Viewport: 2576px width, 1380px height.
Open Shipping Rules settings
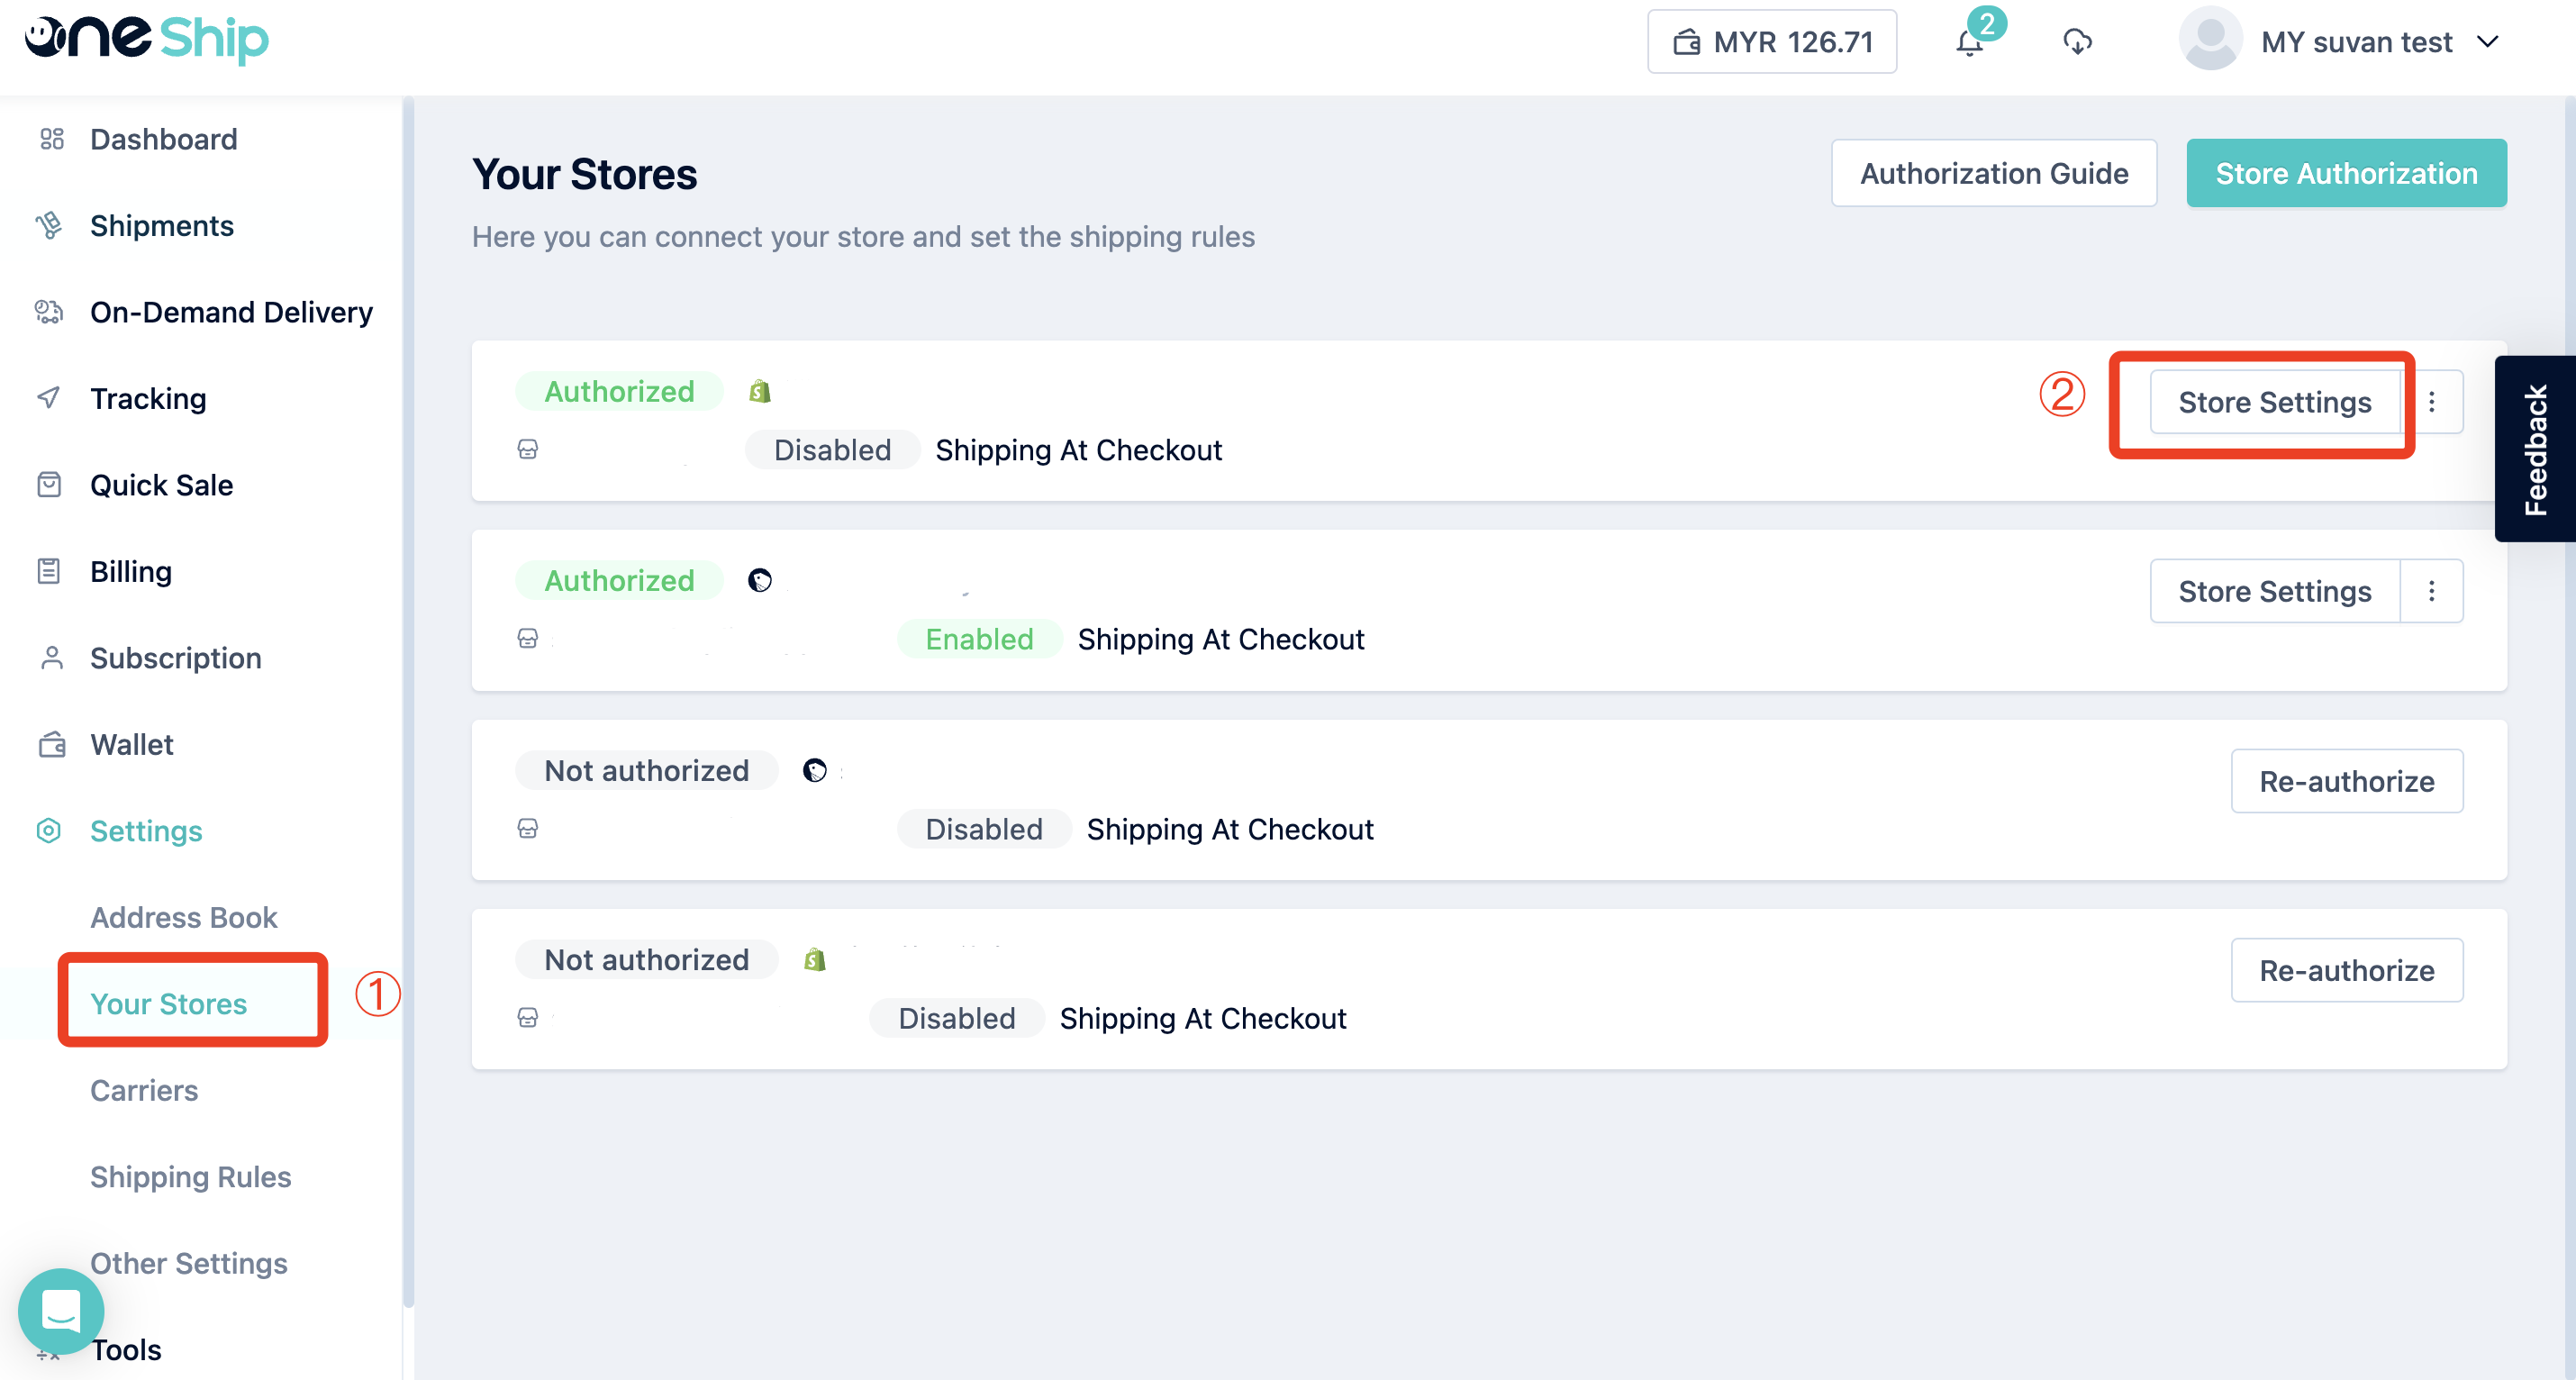point(191,1176)
